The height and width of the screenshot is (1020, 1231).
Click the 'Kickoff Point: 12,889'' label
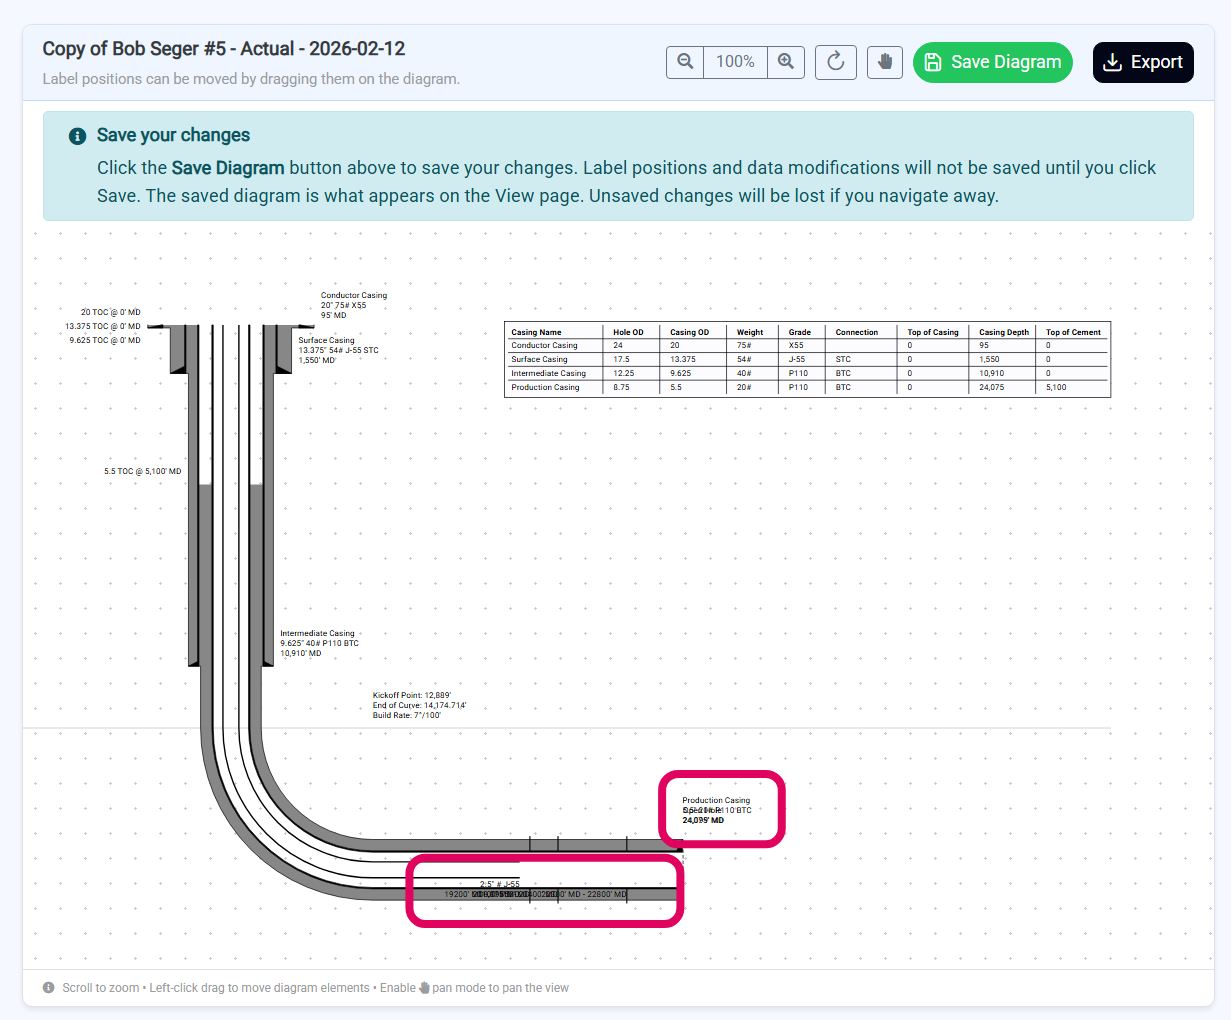[412, 695]
